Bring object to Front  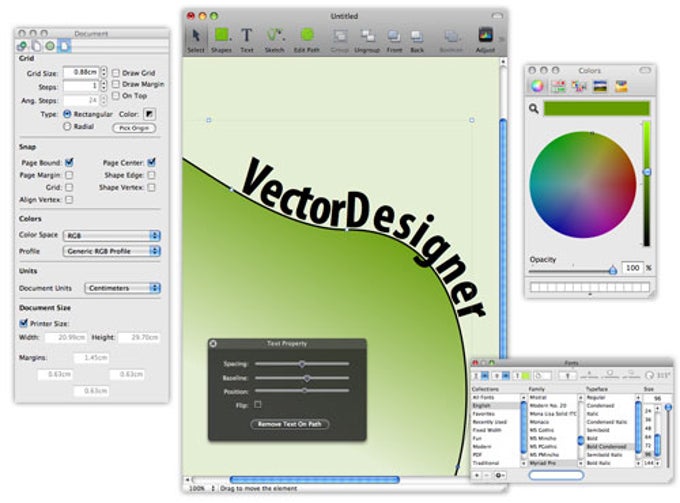[x=394, y=40]
